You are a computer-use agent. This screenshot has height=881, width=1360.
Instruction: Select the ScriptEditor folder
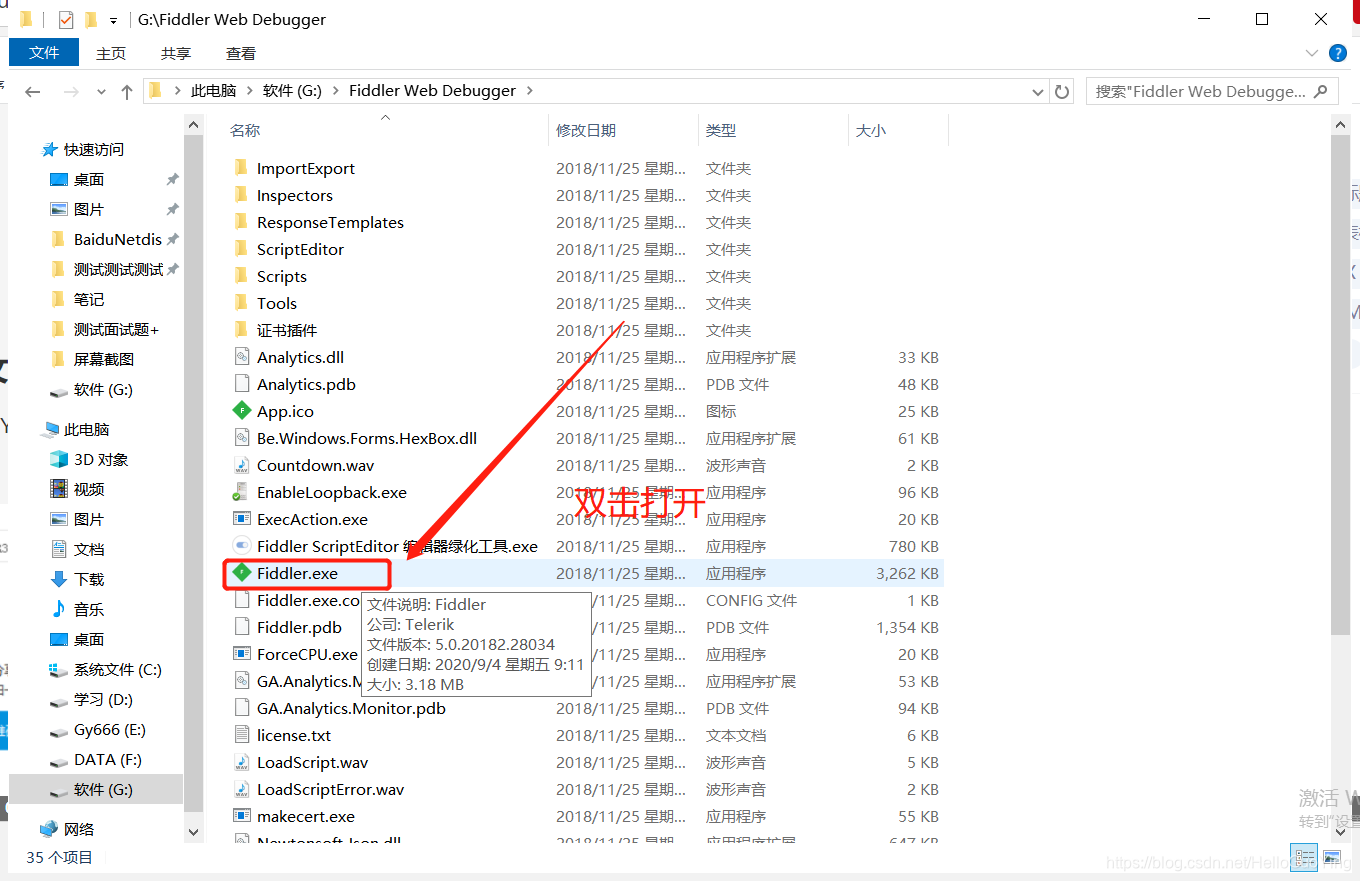tap(300, 249)
